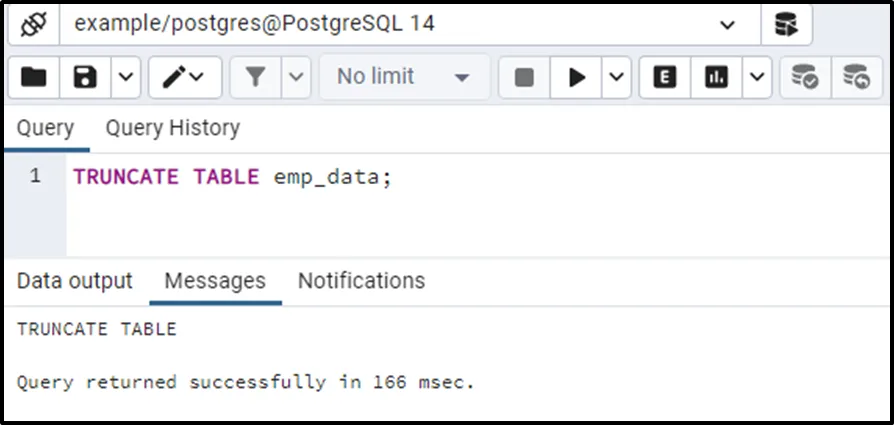Click the filter funnel icon
Viewport: 894px width, 425px height.
[x=255, y=77]
